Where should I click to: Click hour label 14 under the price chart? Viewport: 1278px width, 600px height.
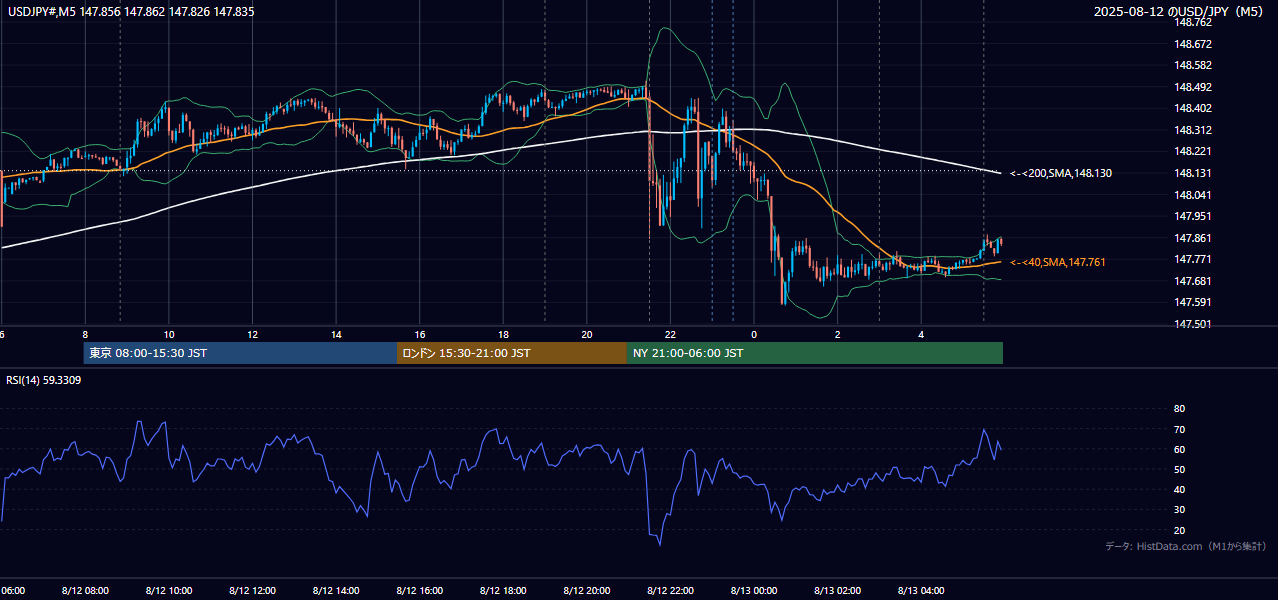tap(336, 335)
